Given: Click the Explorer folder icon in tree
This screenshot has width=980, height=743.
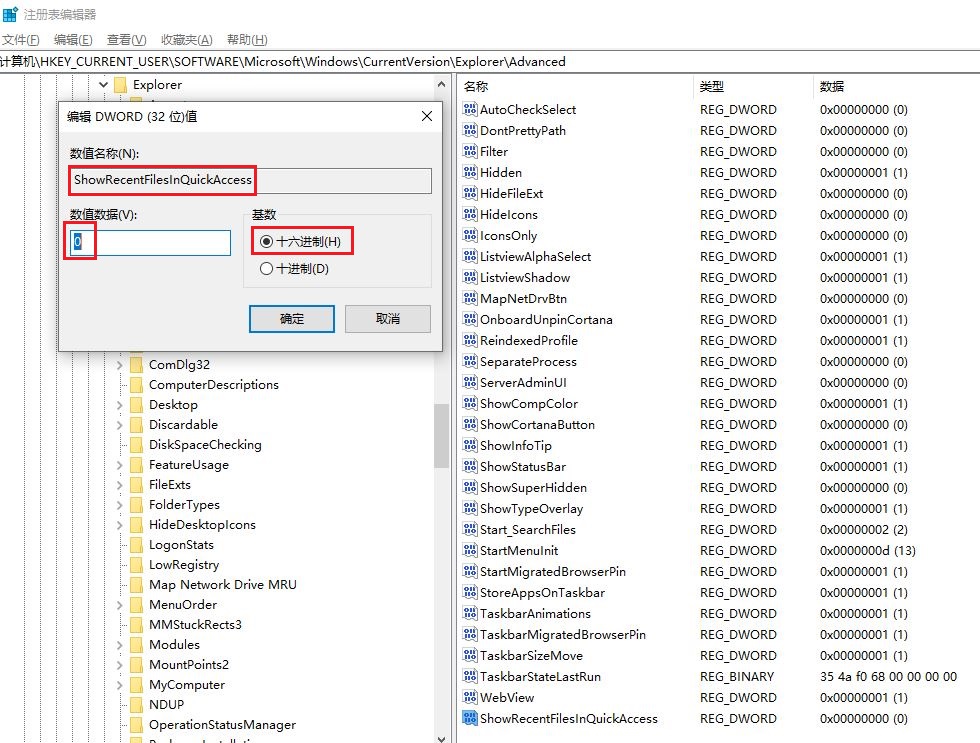Looking at the screenshot, I should click(x=120, y=85).
